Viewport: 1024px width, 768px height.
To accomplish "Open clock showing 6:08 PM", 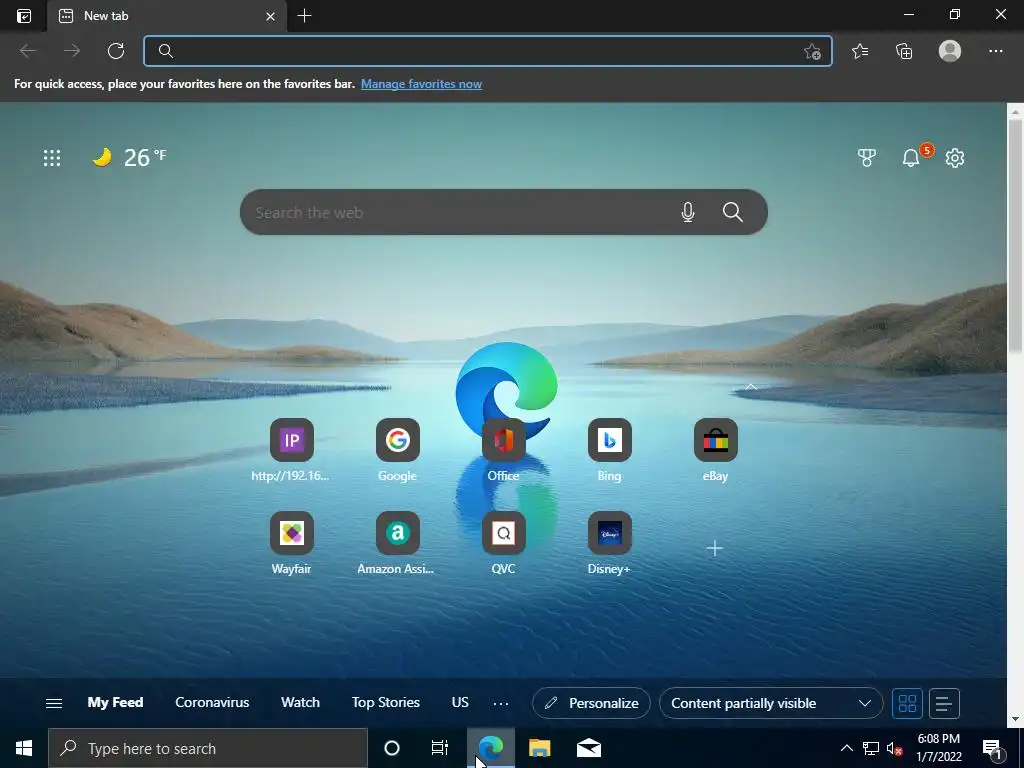I will (938, 748).
